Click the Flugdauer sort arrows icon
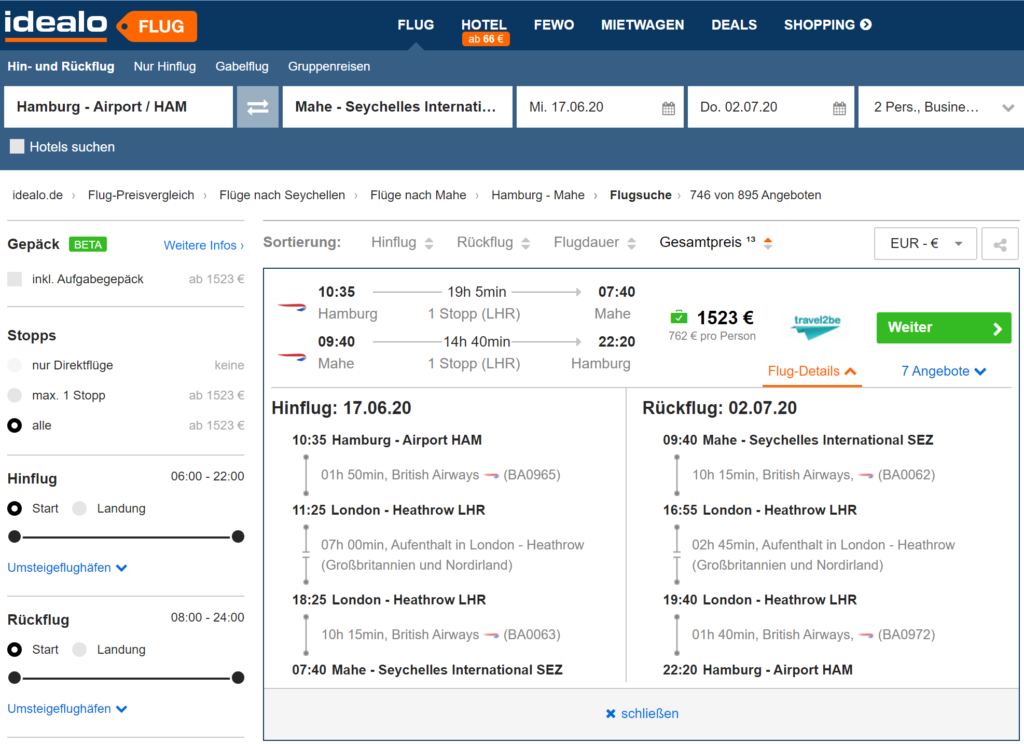This screenshot has height=744, width=1024. (632, 244)
